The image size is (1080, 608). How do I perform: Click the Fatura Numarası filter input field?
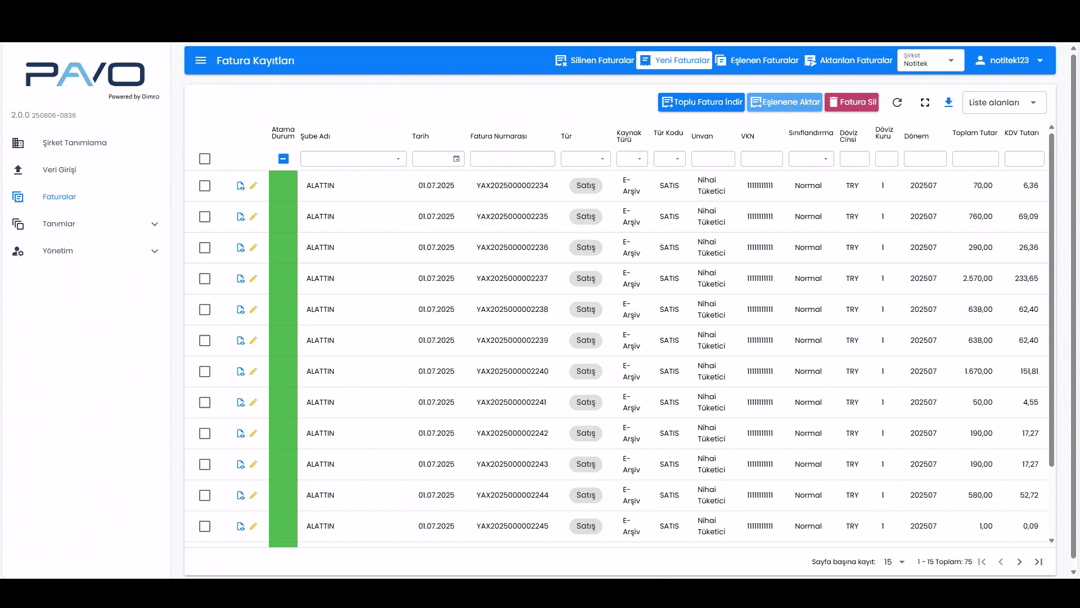(x=512, y=159)
